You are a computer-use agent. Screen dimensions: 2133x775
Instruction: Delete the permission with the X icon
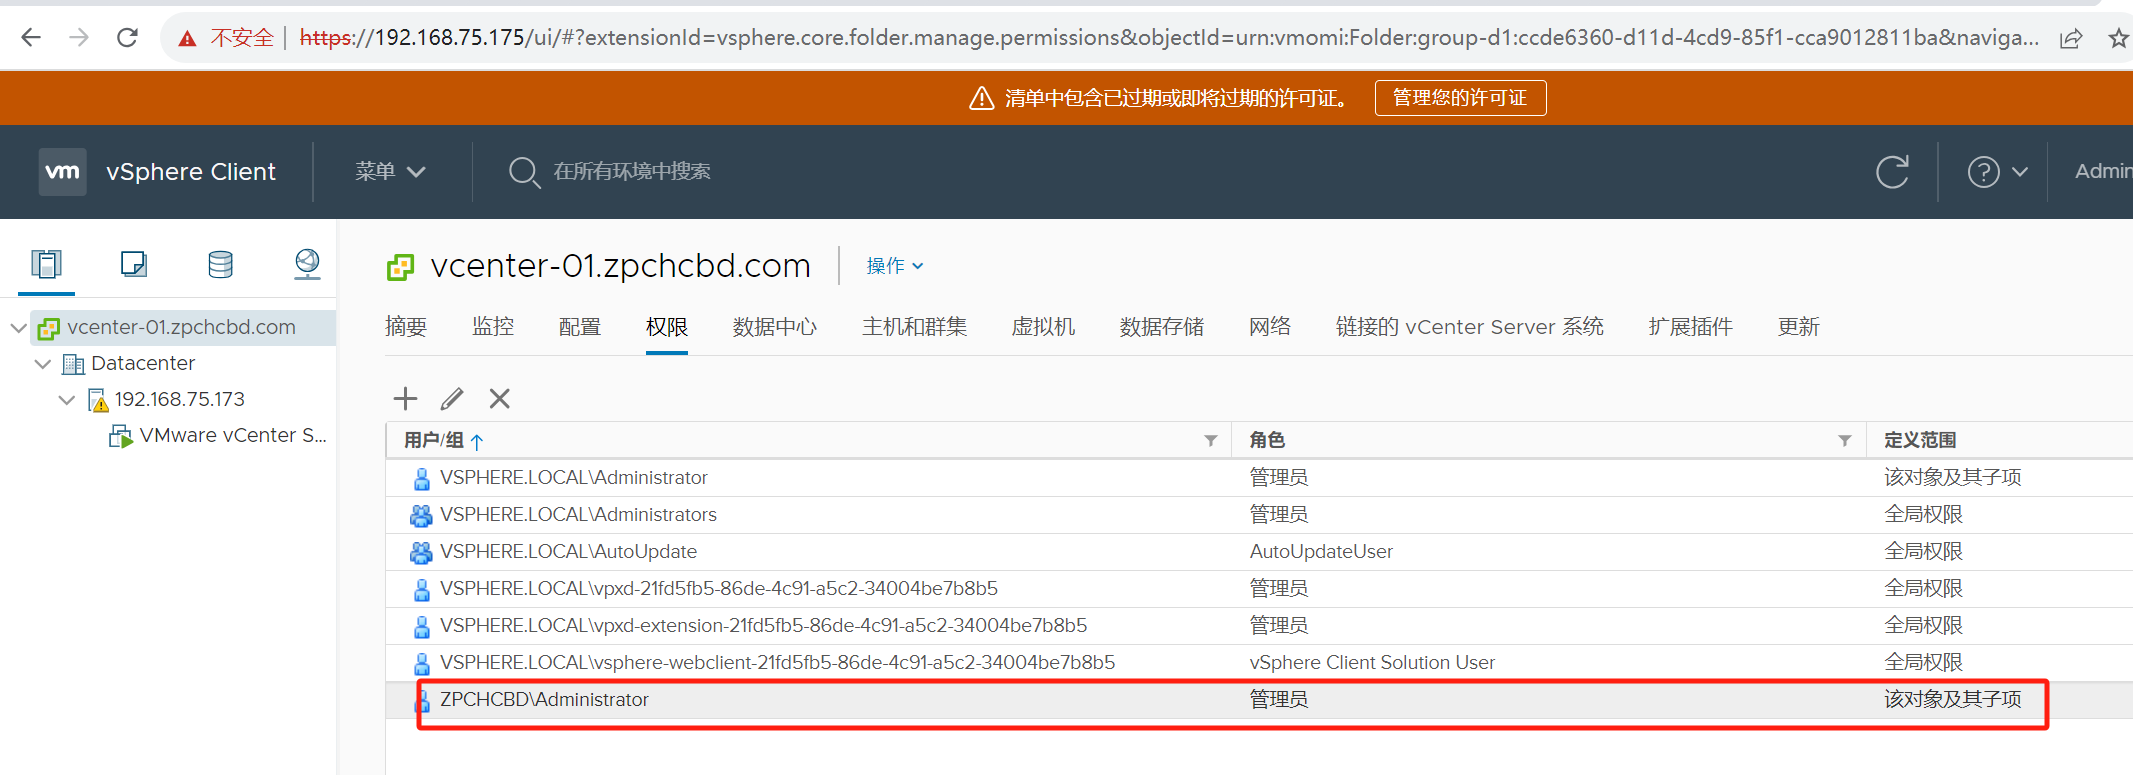[500, 399]
